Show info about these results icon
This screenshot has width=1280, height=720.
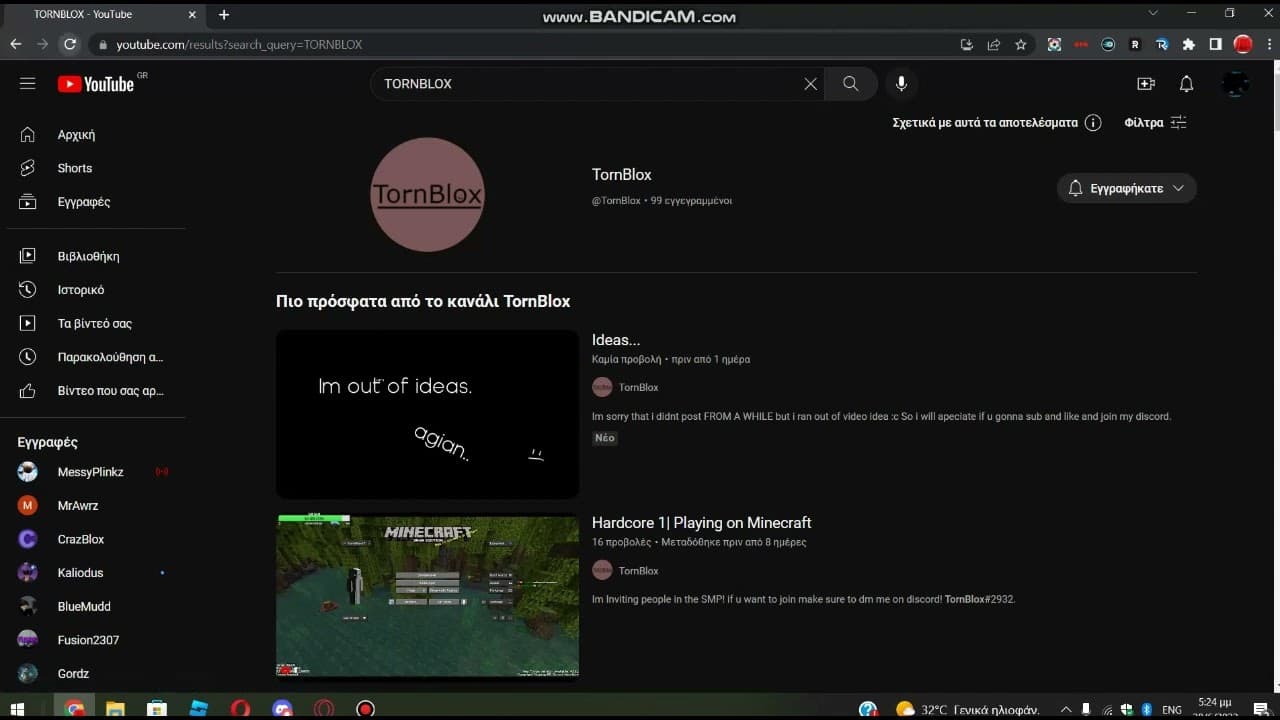click(x=1093, y=123)
